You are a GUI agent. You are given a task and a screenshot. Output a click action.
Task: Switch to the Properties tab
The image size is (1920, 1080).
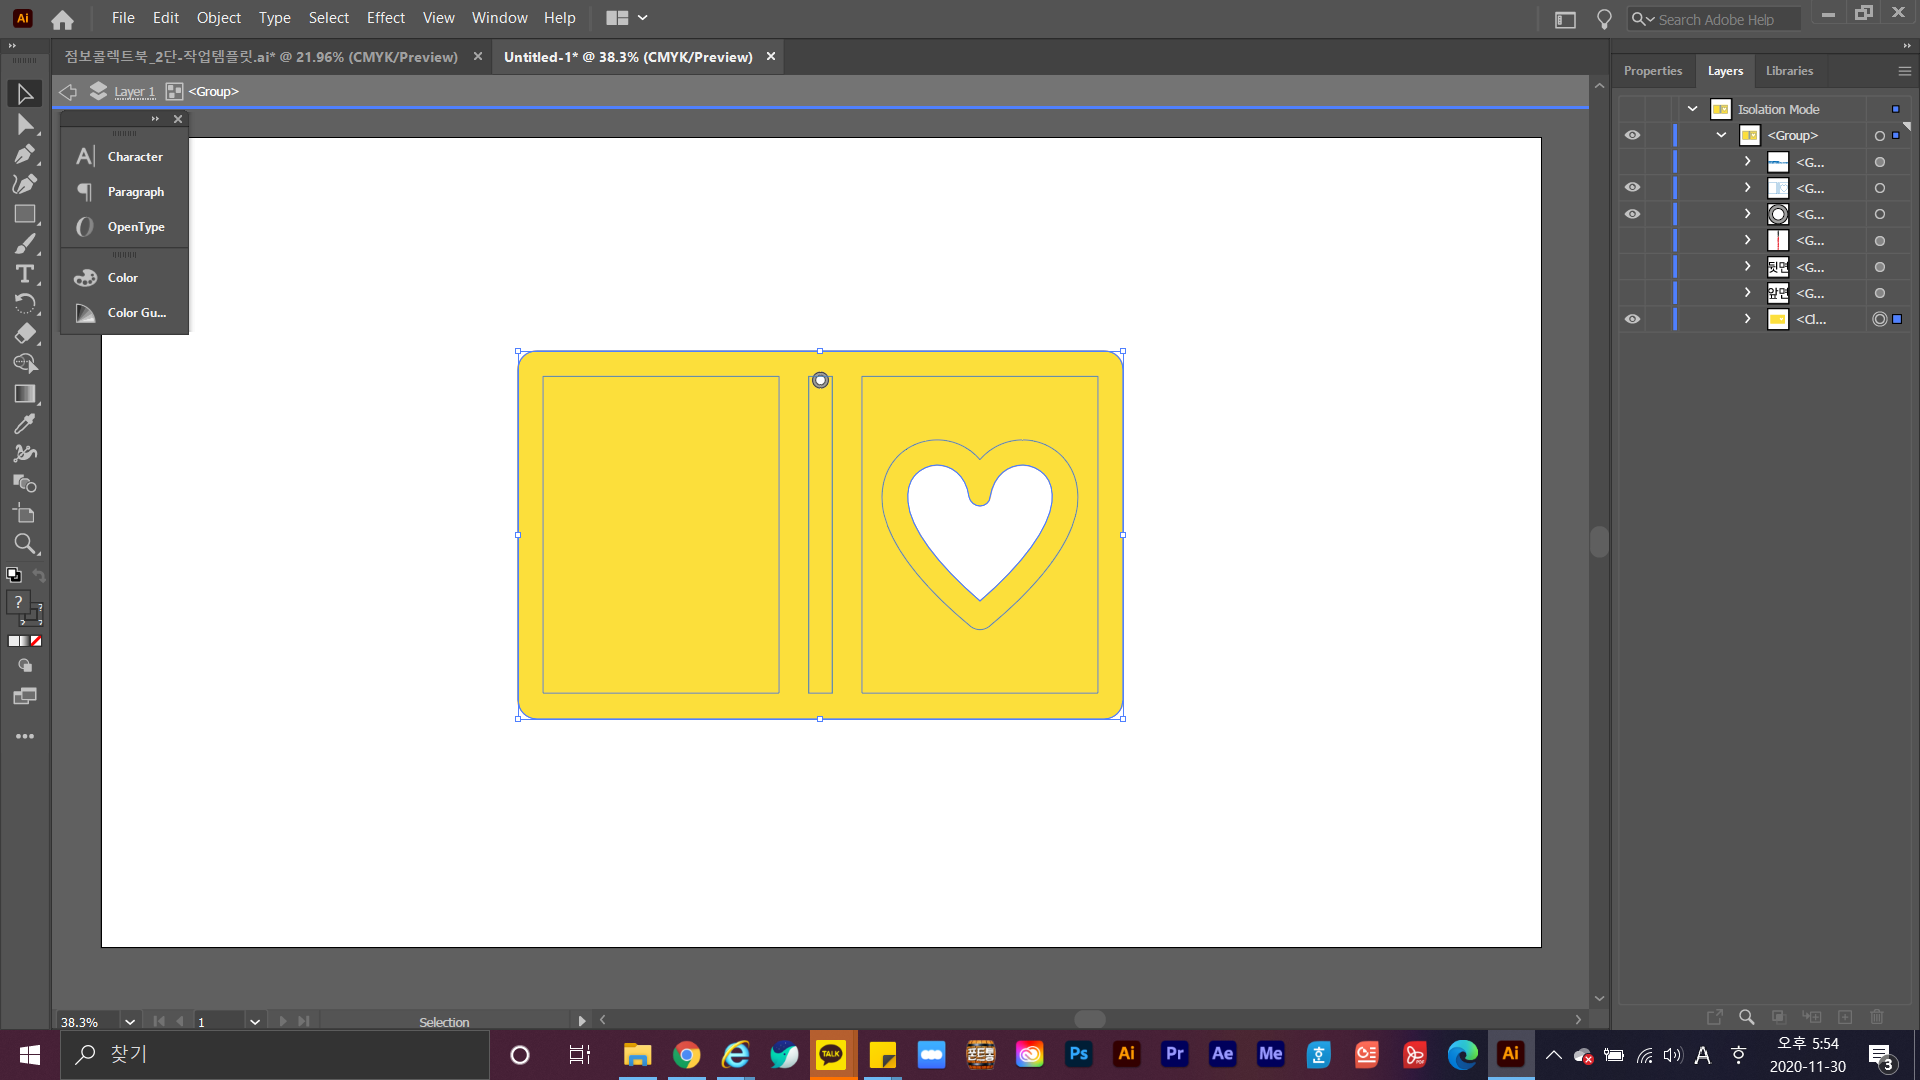pos(1652,71)
